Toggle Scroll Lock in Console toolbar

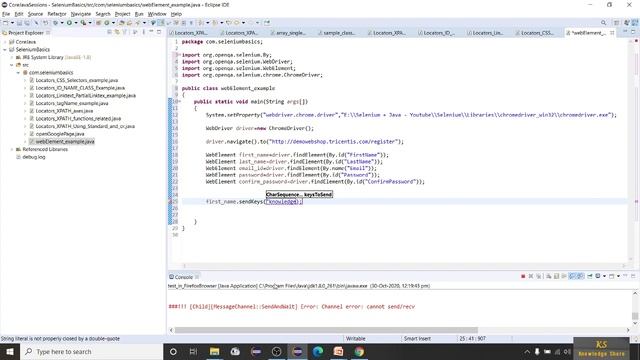[x=556, y=276]
